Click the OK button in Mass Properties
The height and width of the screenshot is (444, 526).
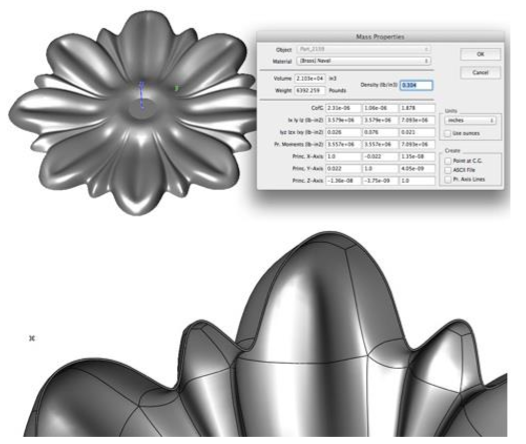point(480,54)
